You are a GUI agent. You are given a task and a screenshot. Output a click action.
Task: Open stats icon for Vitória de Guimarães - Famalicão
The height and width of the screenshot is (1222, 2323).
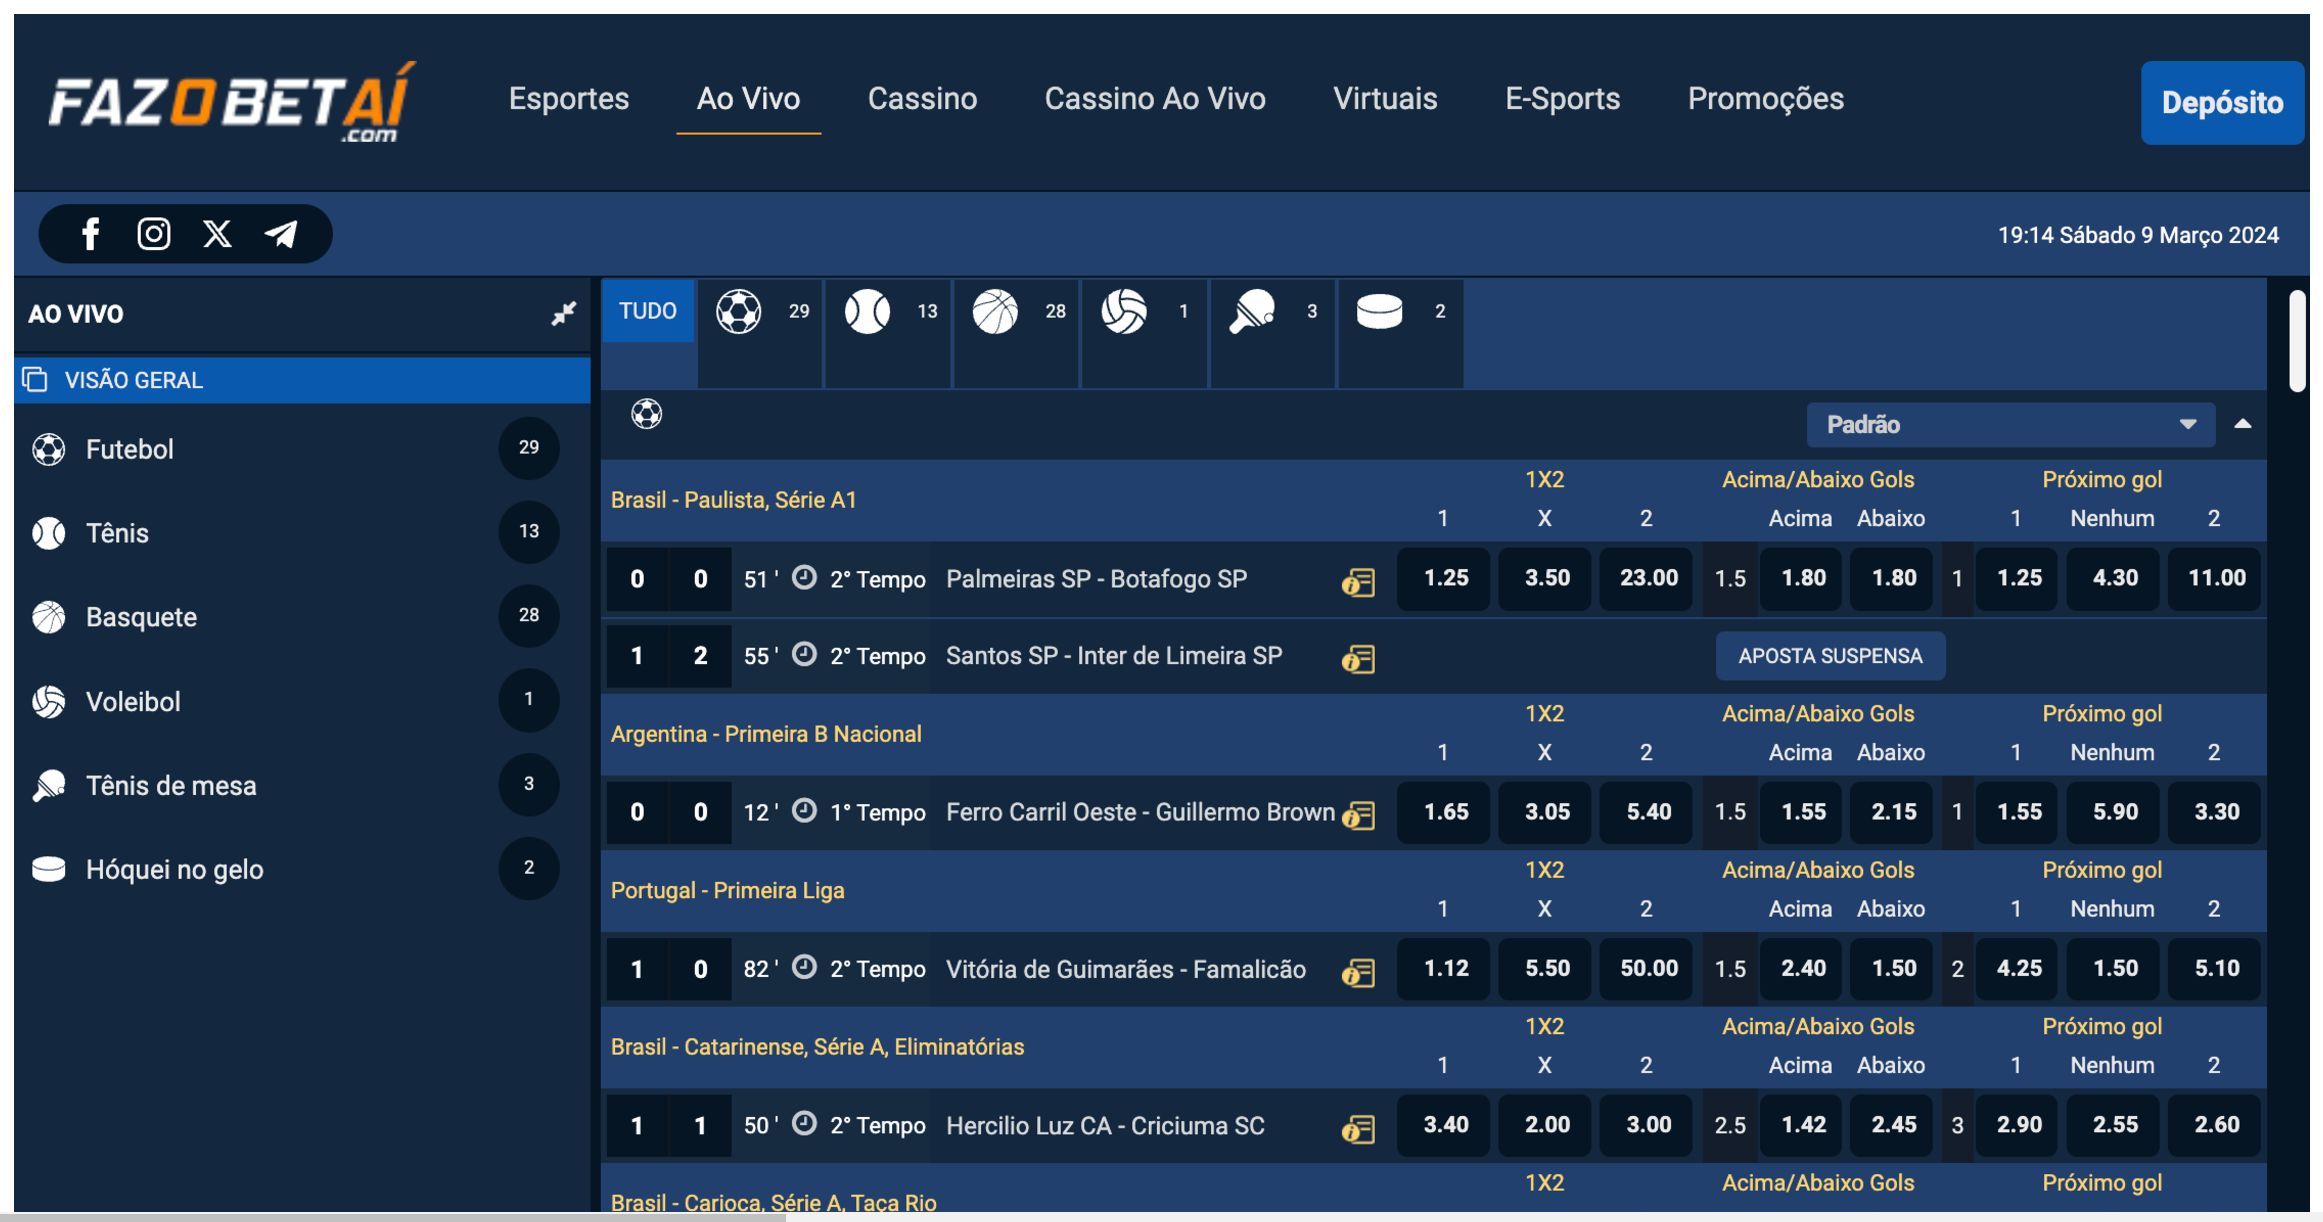1358,971
